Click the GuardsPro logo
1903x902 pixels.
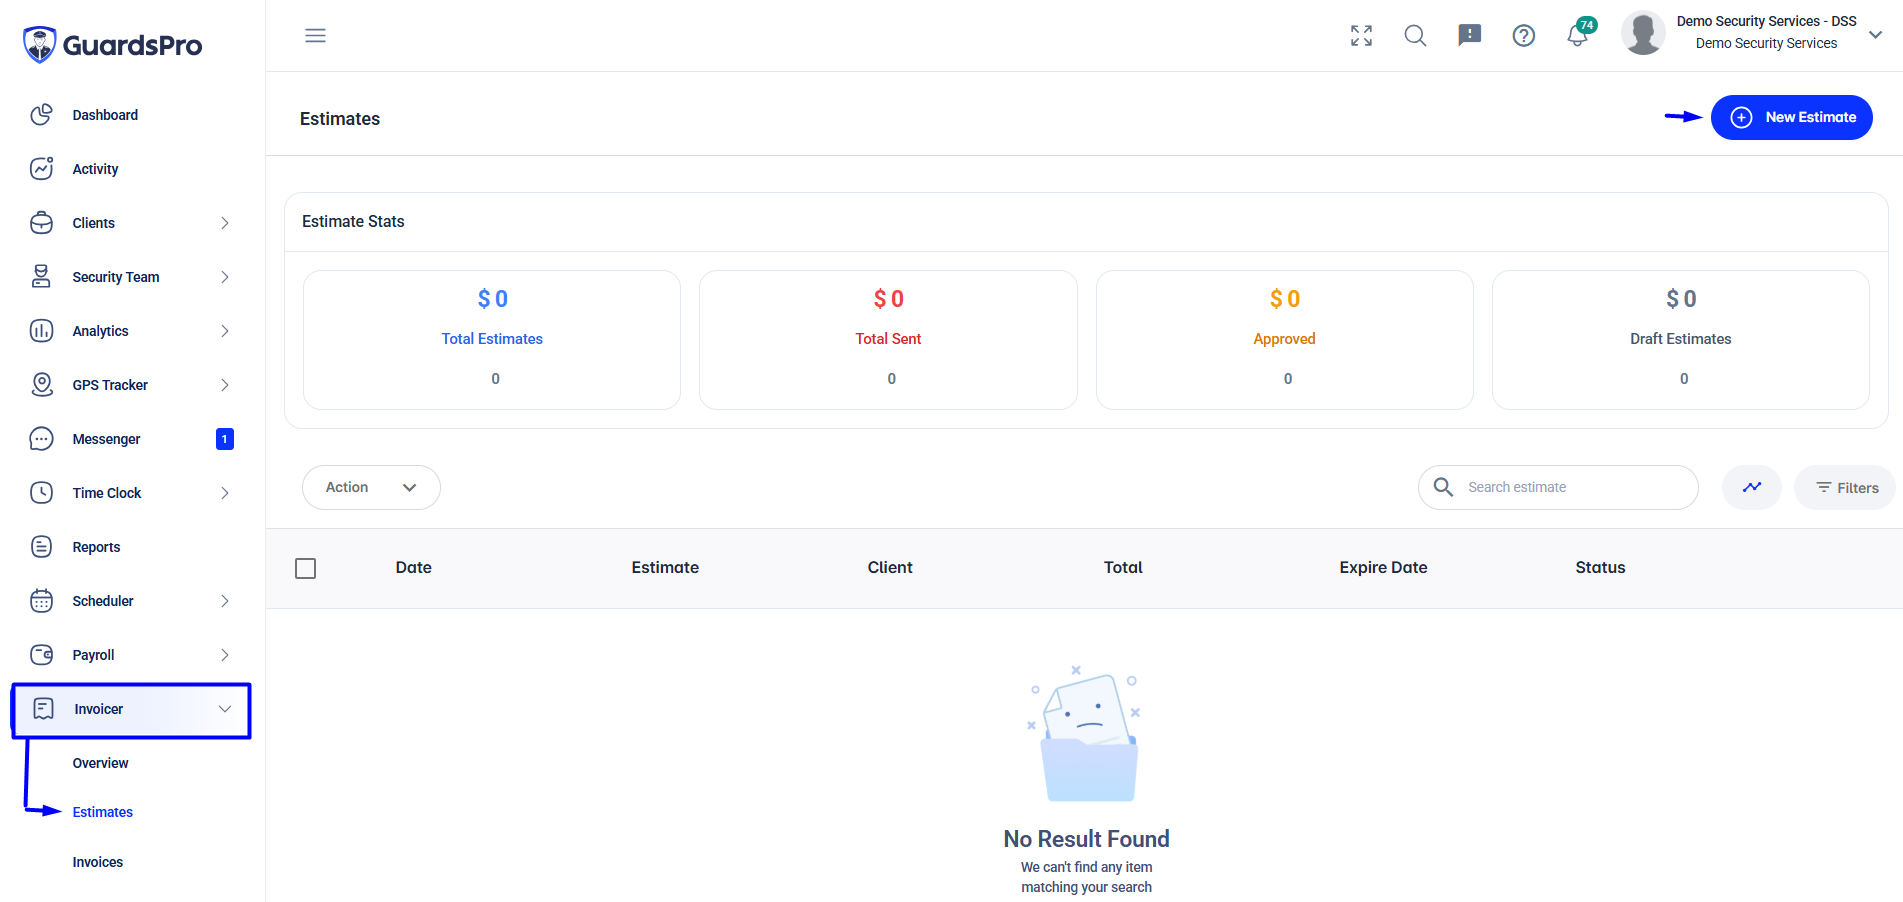112,45
